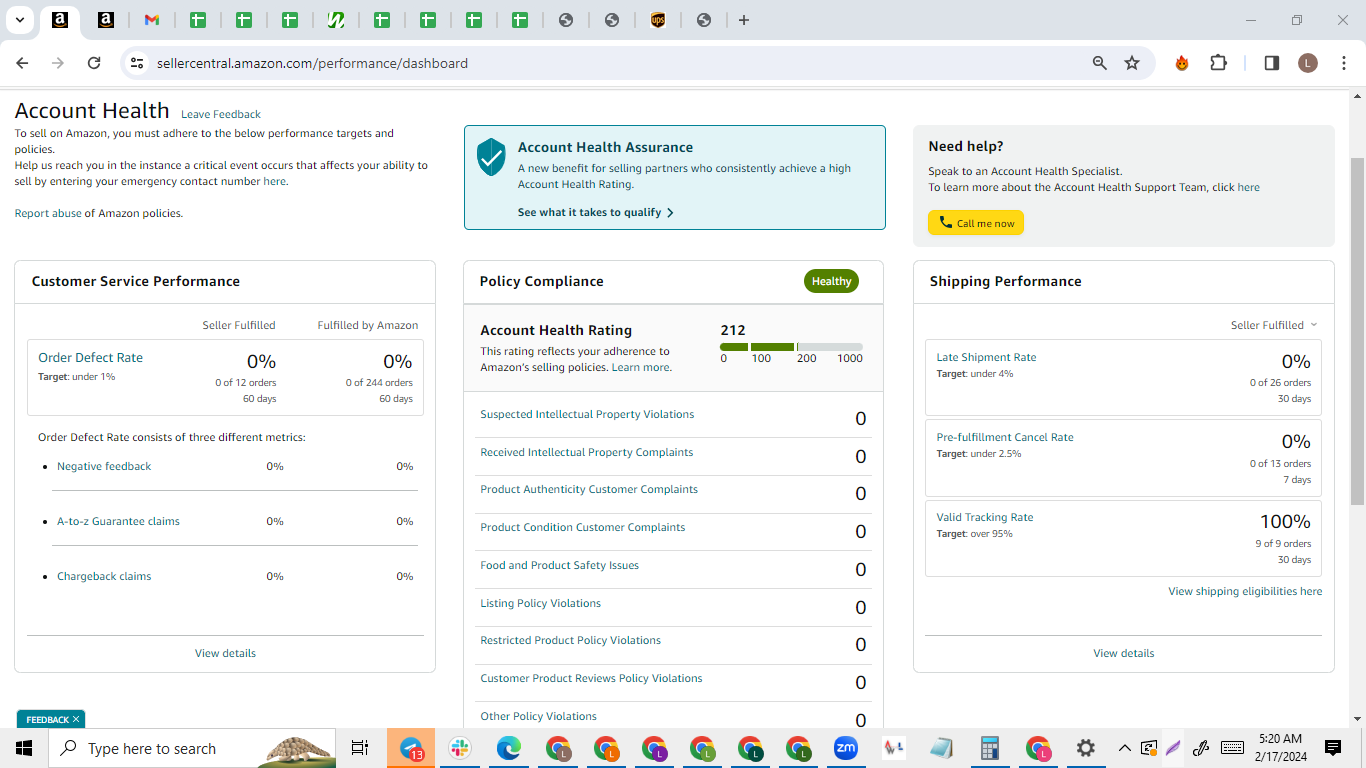Open the Pre-fulfillment Cancel Rate link
The height and width of the screenshot is (768, 1366).
coord(1005,437)
